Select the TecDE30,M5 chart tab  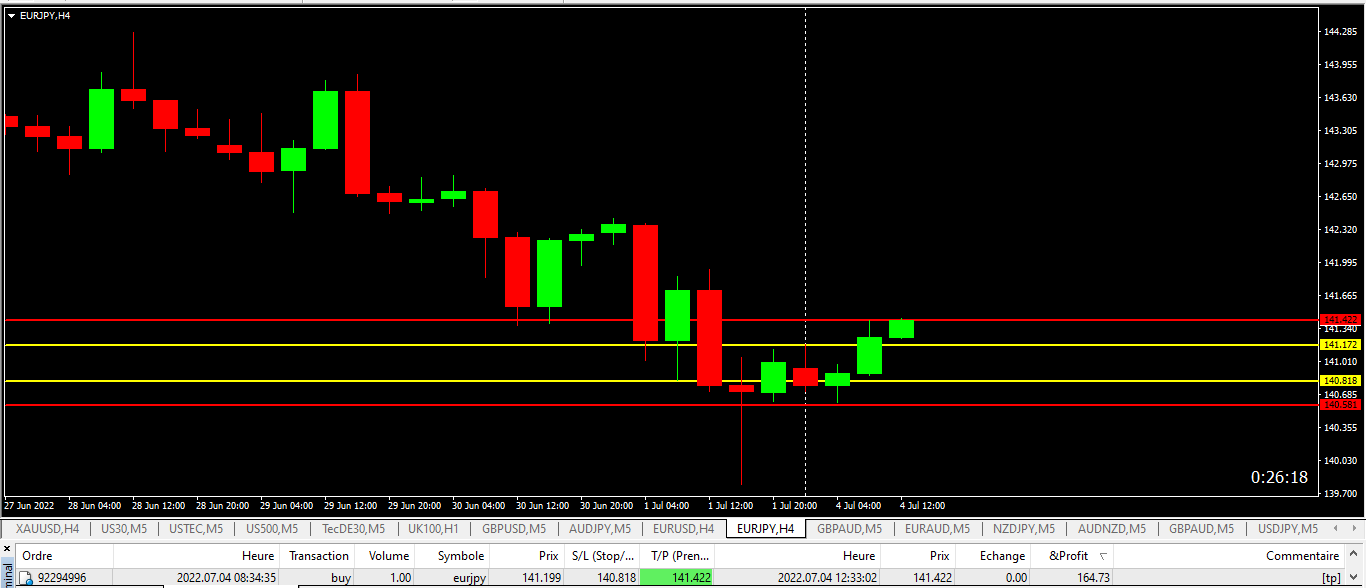coord(353,528)
